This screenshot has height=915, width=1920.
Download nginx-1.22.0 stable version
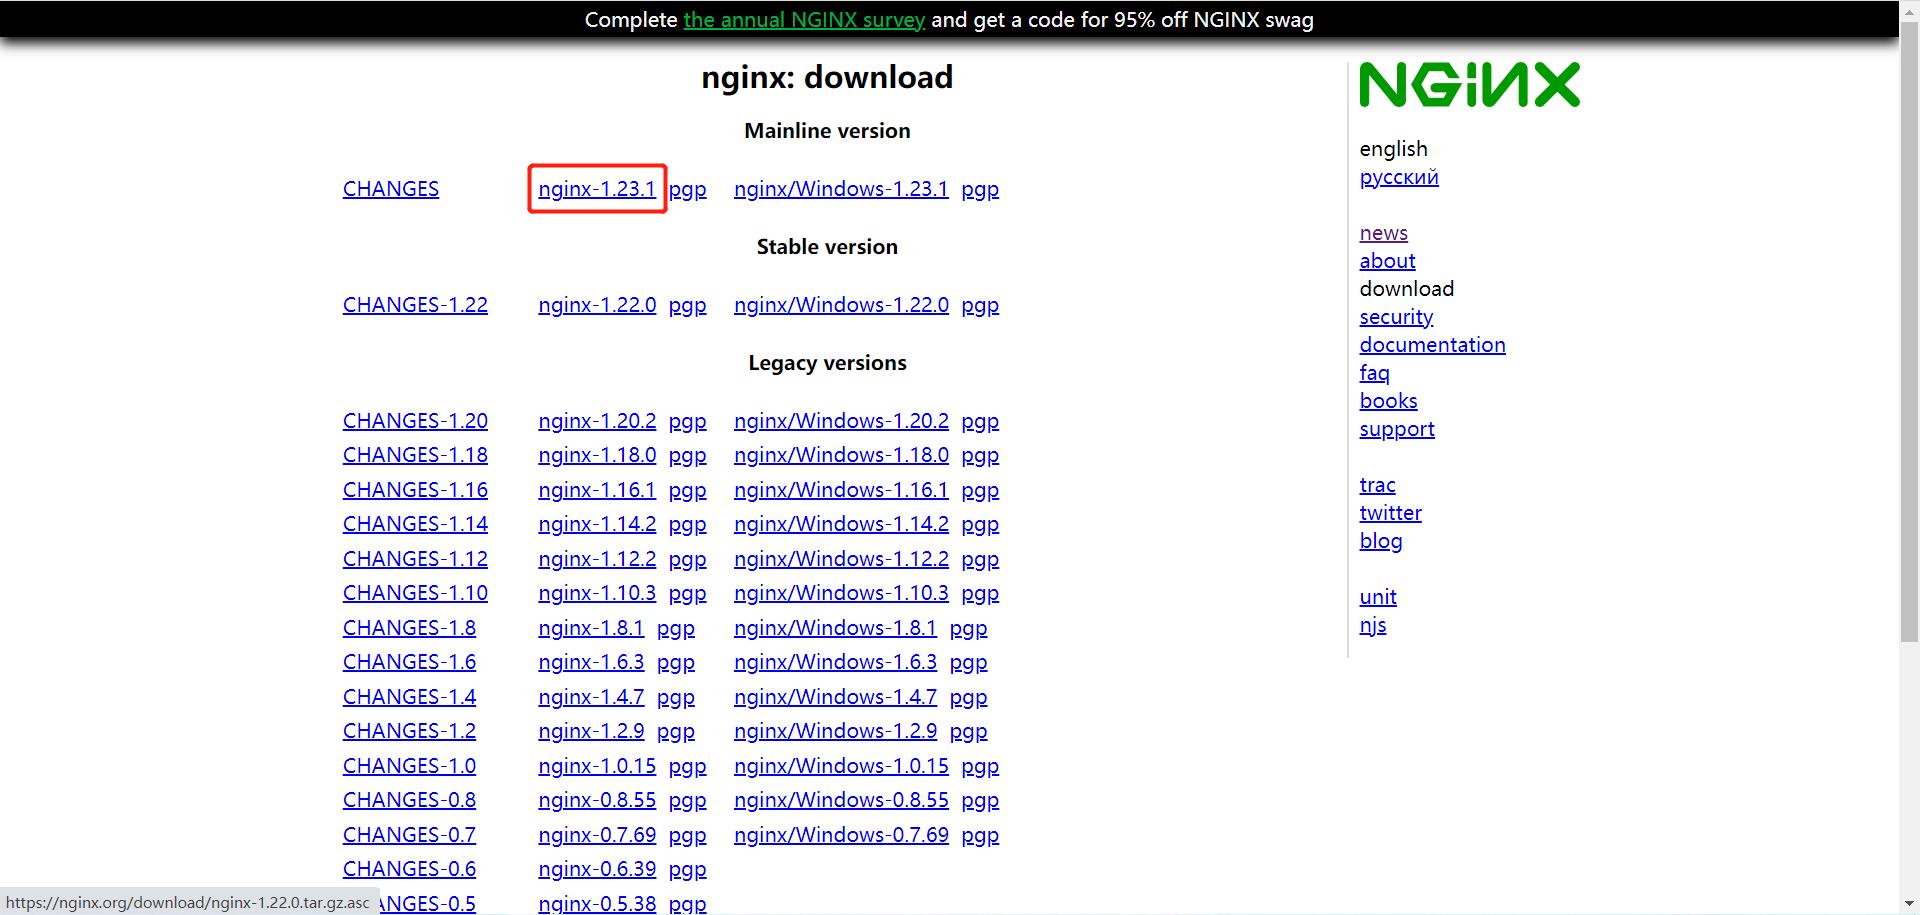(x=597, y=305)
